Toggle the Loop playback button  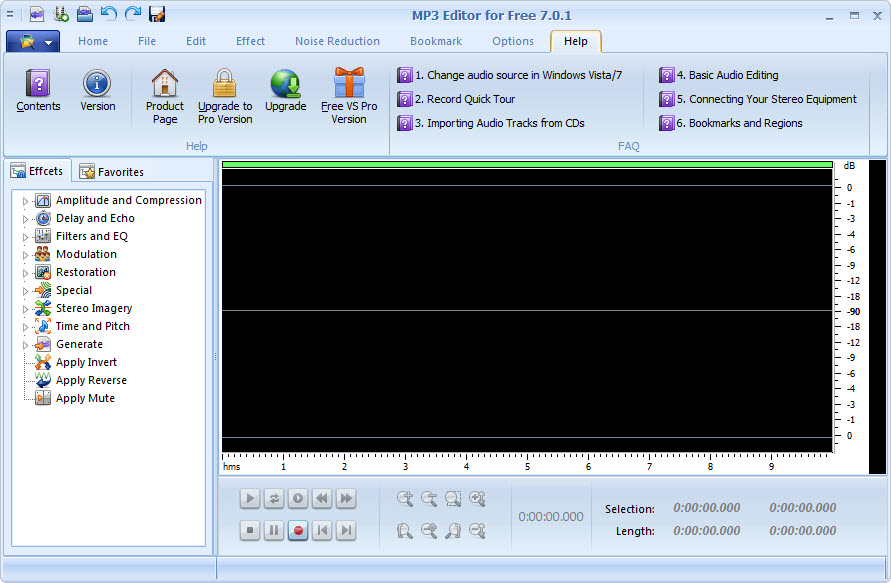click(x=274, y=498)
